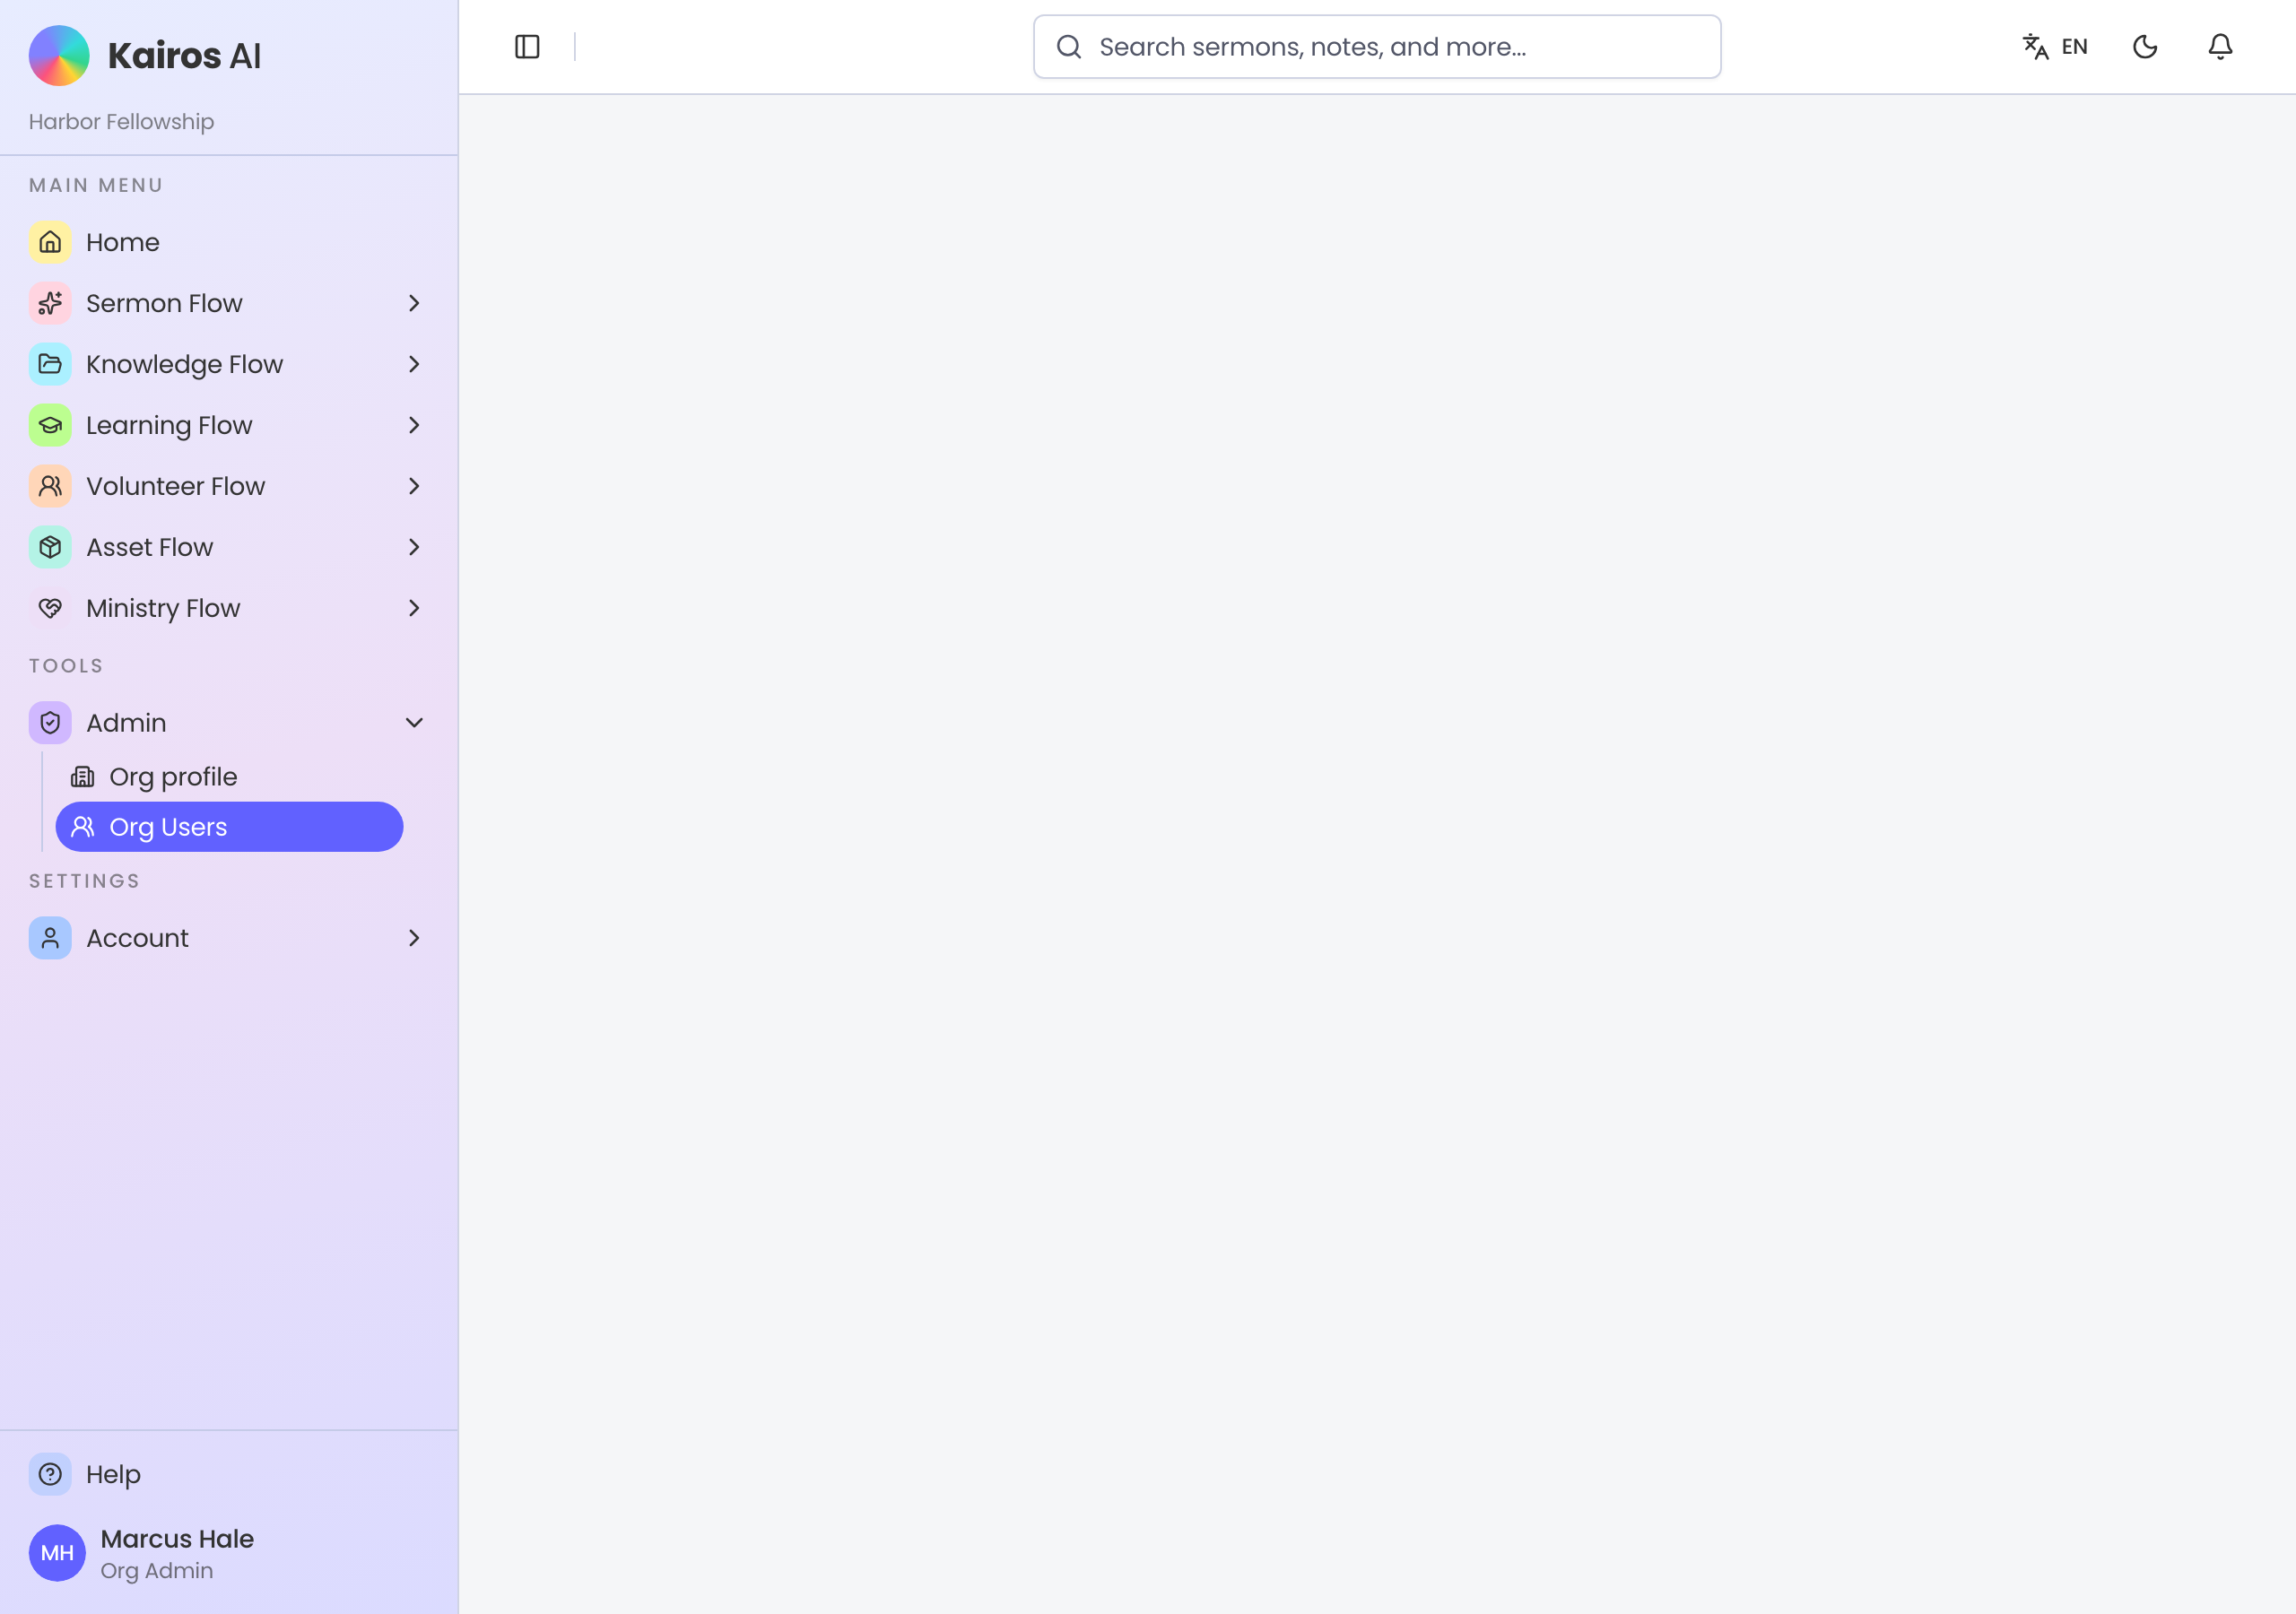The width and height of the screenshot is (2296, 1614).
Task: Click the search magnifier icon
Action: (1069, 47)
